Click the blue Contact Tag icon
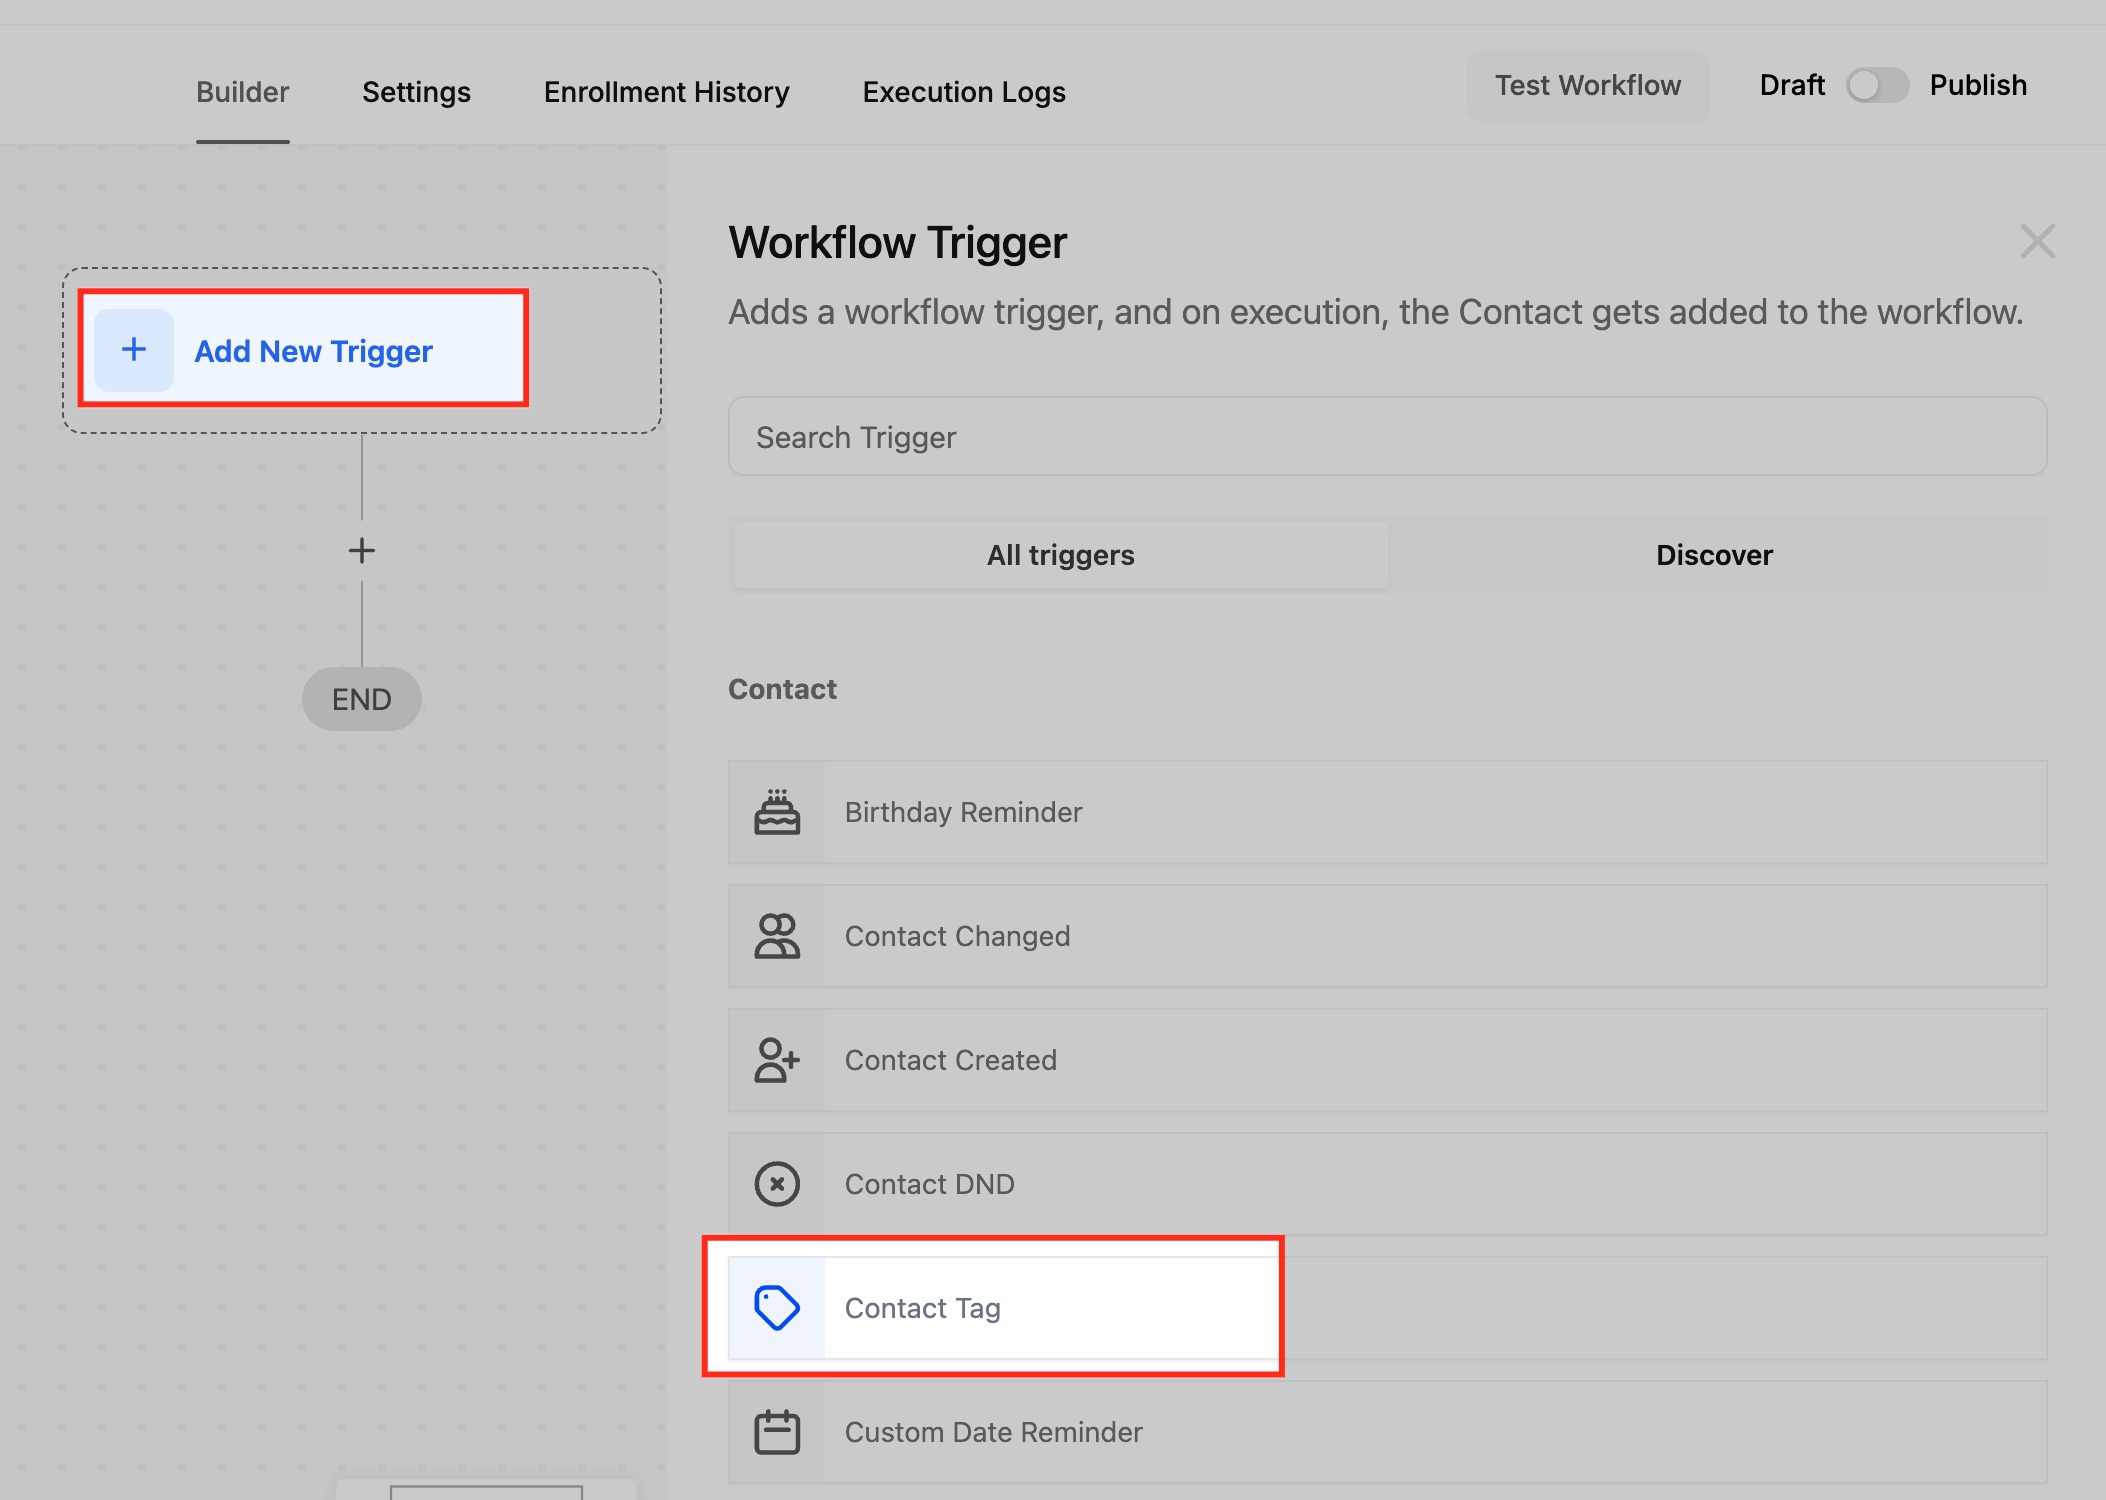The width and height of the screenshot is (2106, 1500). [777, 1308]
